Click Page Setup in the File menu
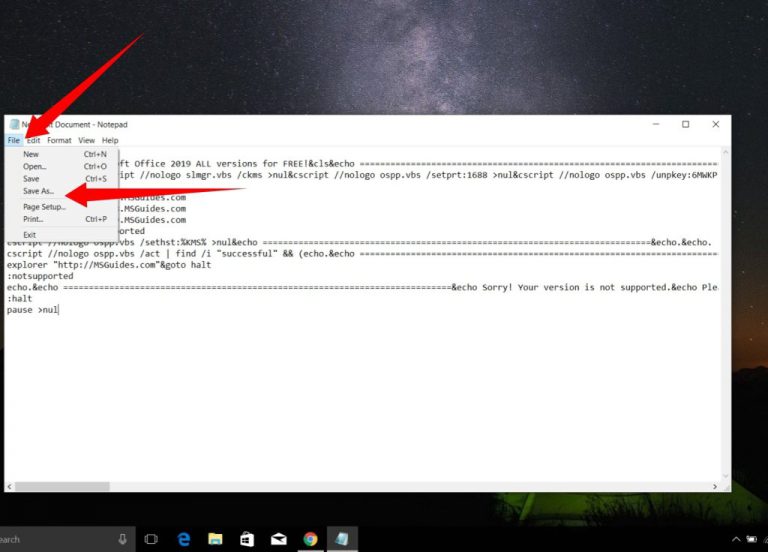Viewport: 768px width, 552px height. point(44,207)
